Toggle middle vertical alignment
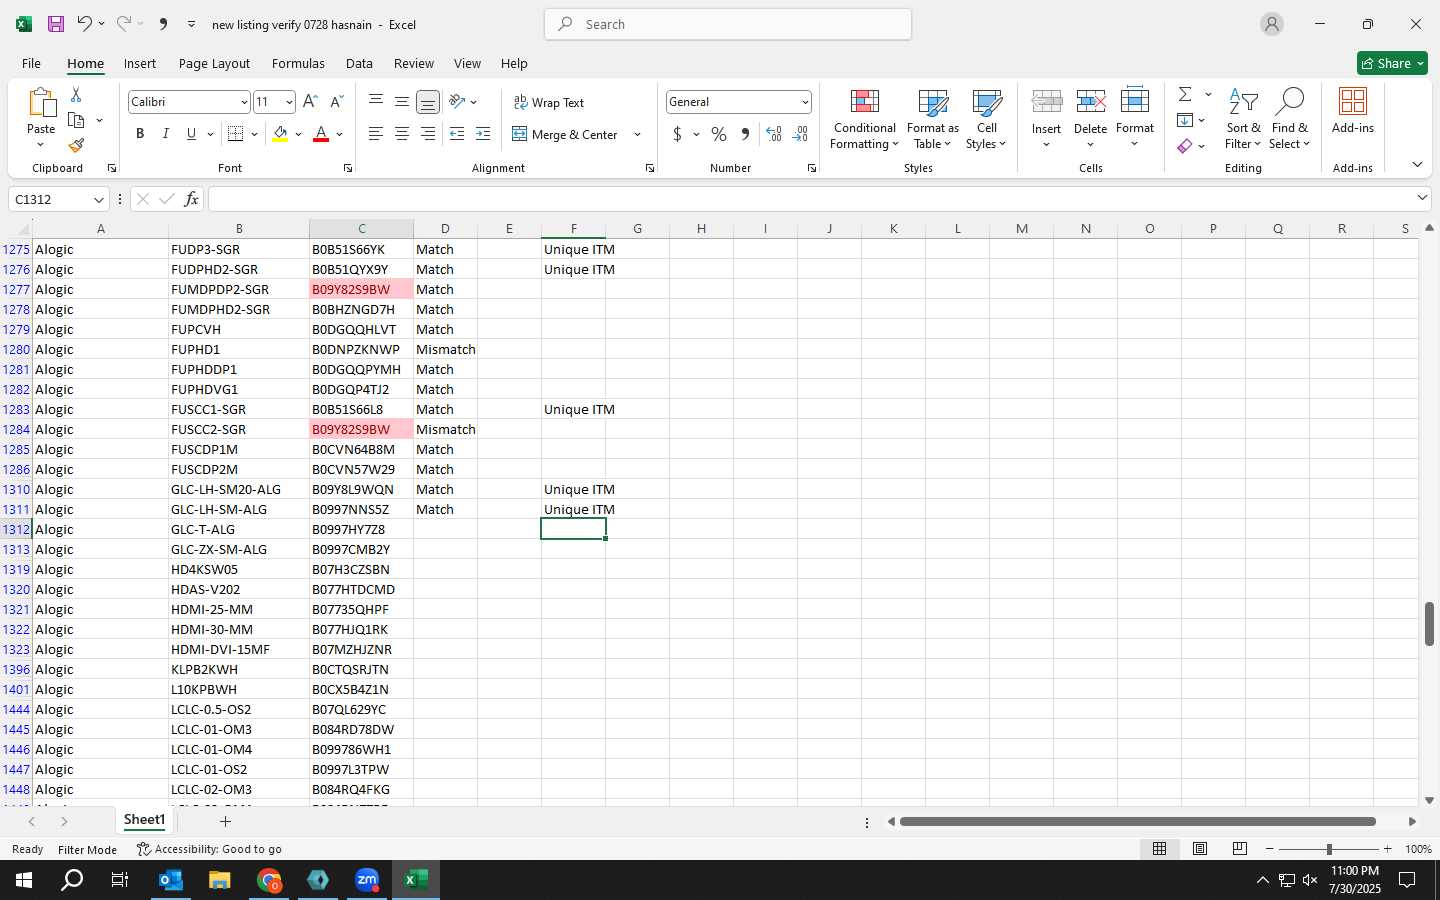1440x900 pixels. click(x=402, y=102)
